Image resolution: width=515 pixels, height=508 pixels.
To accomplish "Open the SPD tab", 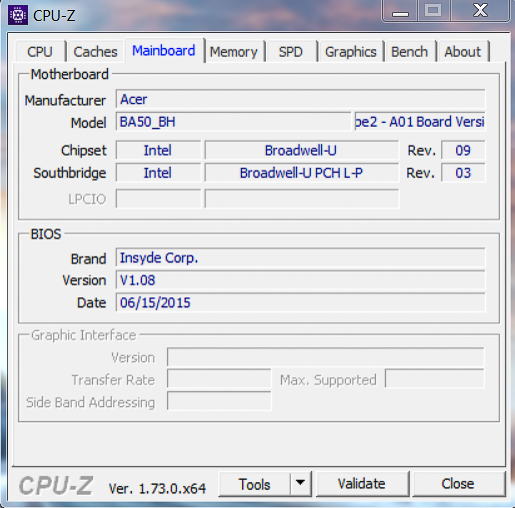I will click(291, 52).
